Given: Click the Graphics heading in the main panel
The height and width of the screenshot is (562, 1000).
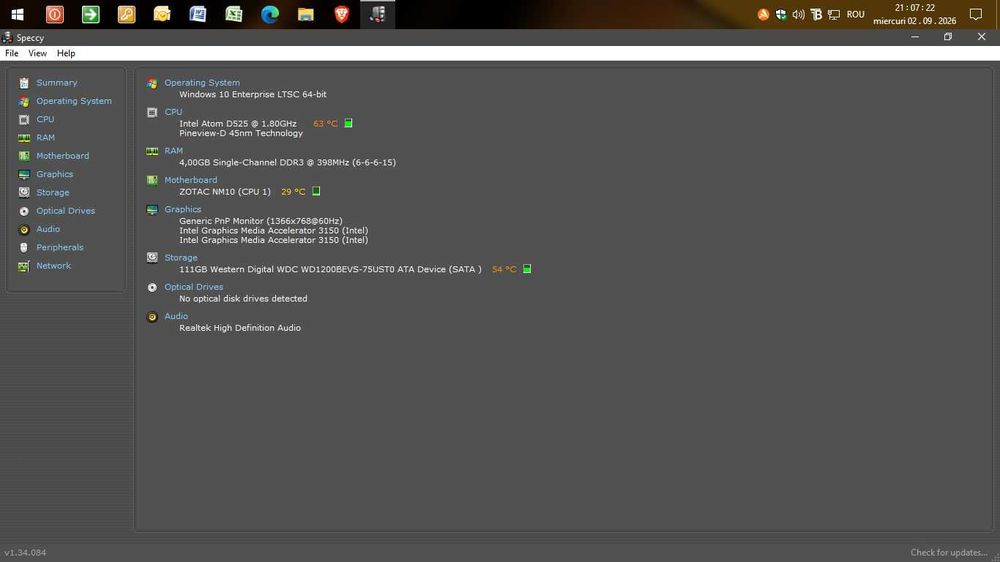Looking at the screenshot, I should (x=183, y=209).
